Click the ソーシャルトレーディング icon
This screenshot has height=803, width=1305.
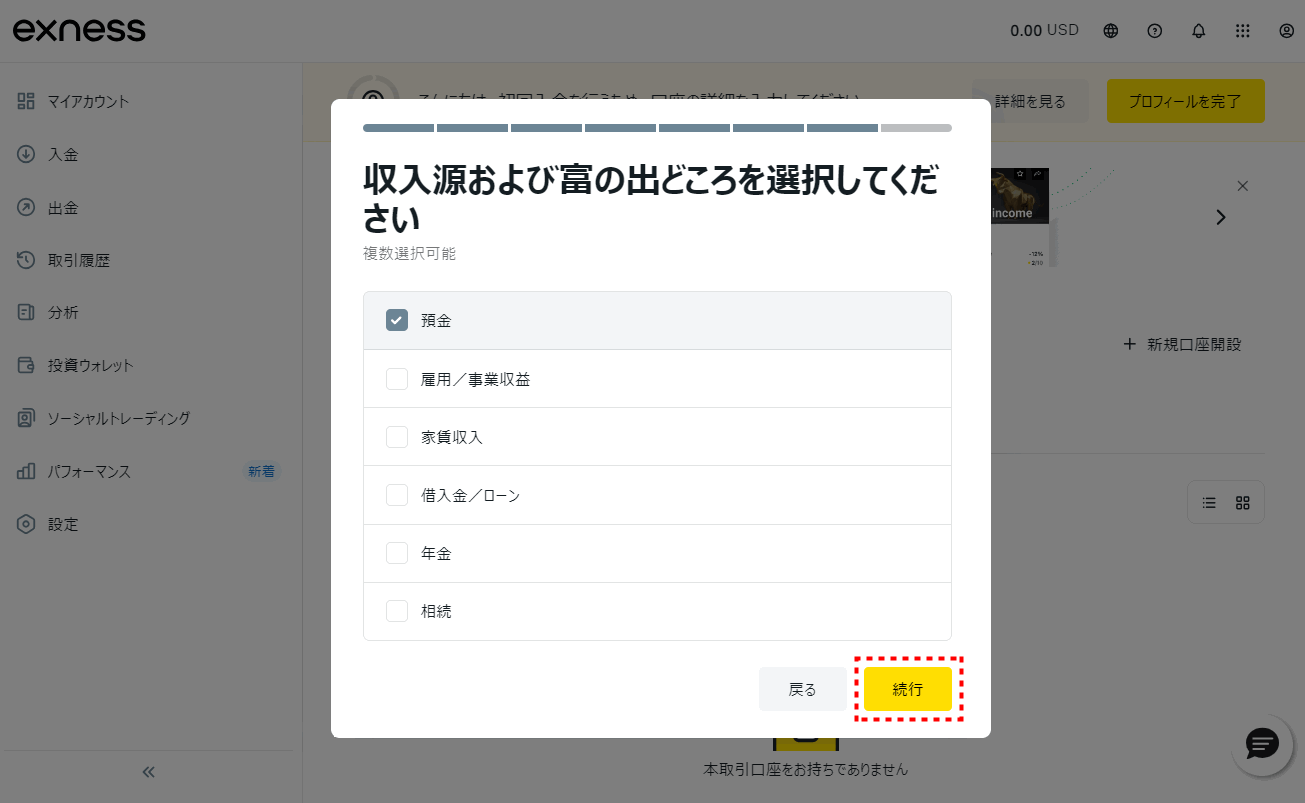coord(26,418)
